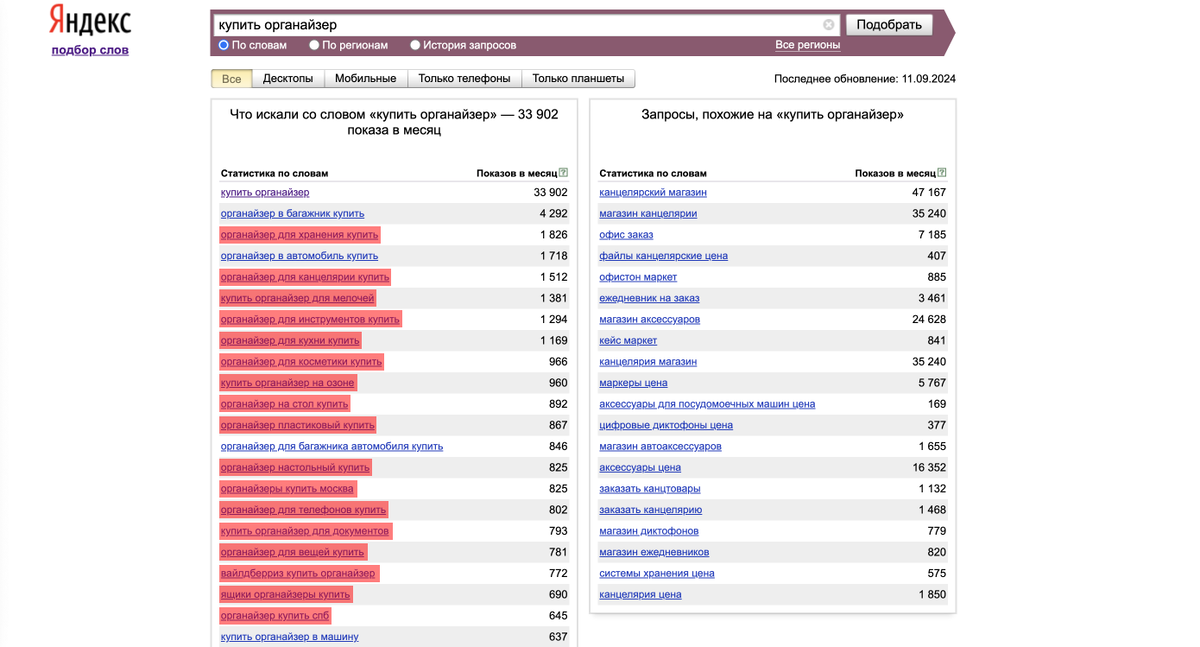
Task: Open органайзер в автомобиль купить link
Action: click(300, 256)
